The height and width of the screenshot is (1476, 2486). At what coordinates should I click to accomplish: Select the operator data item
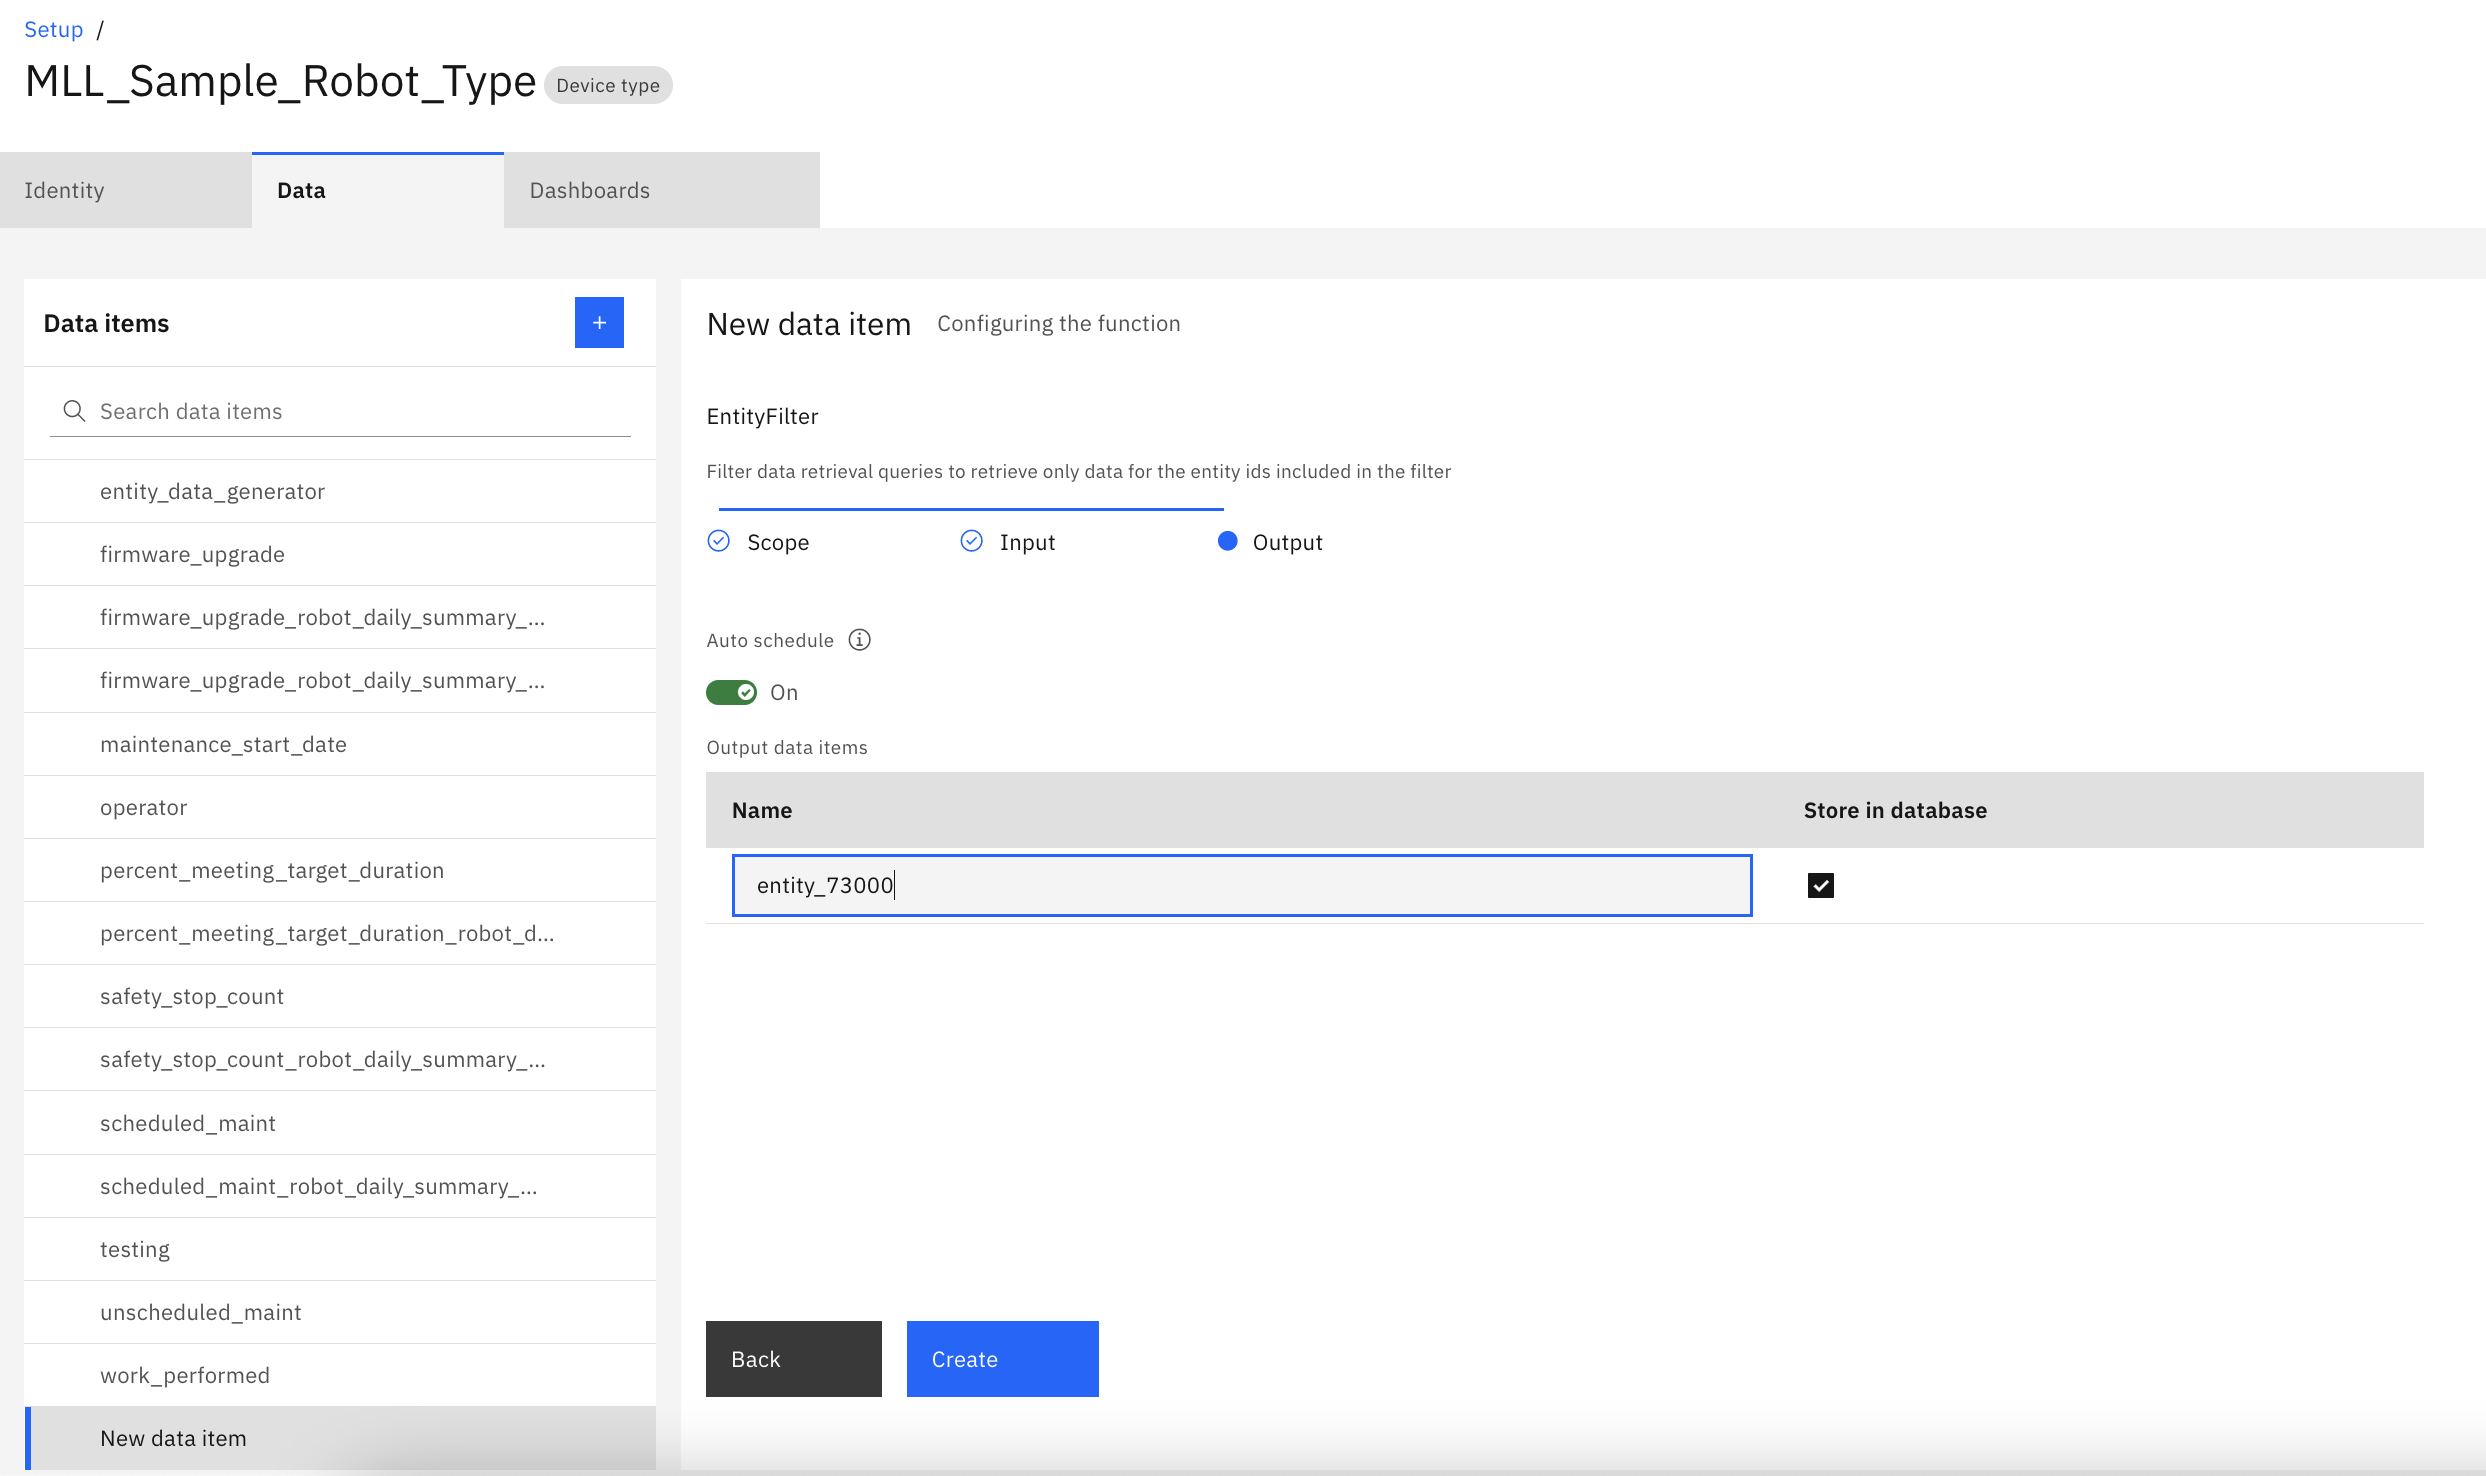coord(340,807)
